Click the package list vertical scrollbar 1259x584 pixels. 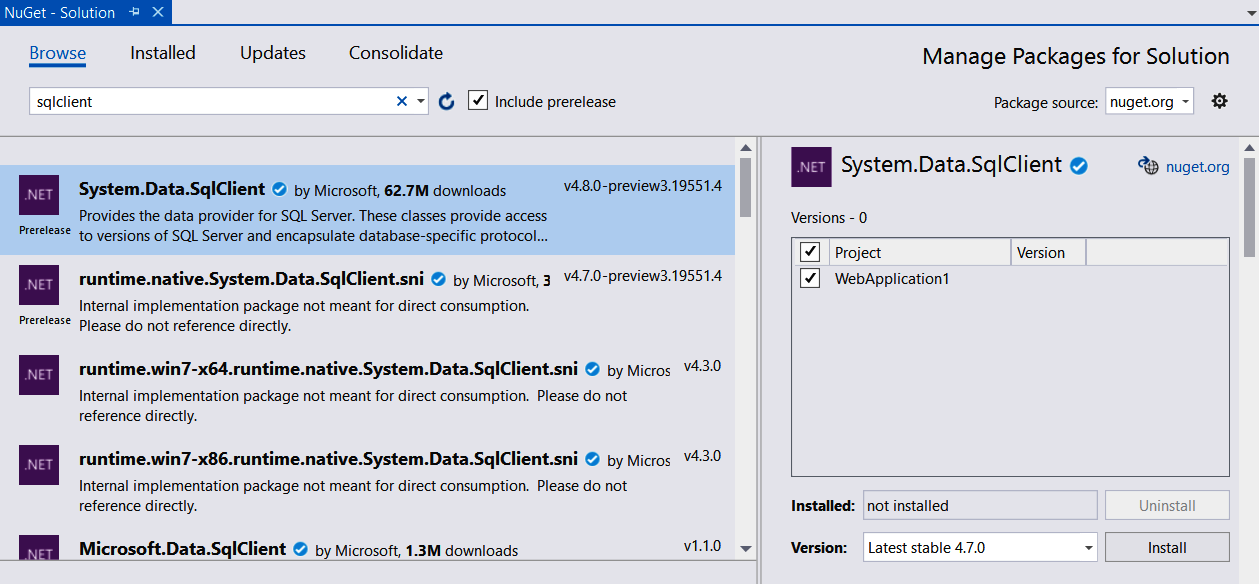pyautogui.click(x=745, y=350)
